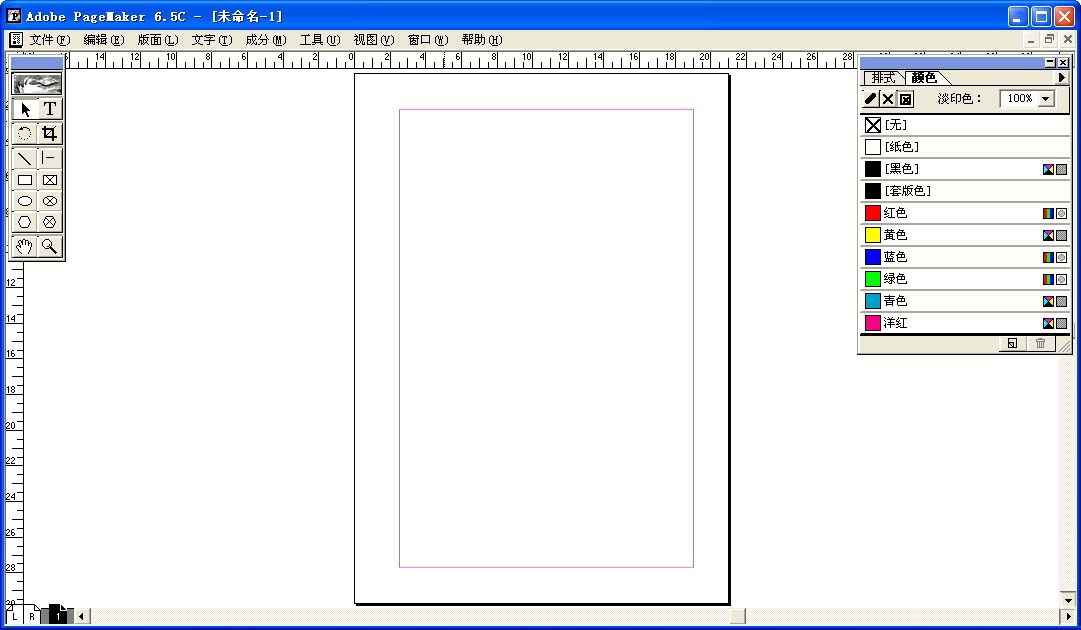
Task: Expand the Colors palette flyout menu arrow
Action: pyautogui.click(x=1062, y=78)
